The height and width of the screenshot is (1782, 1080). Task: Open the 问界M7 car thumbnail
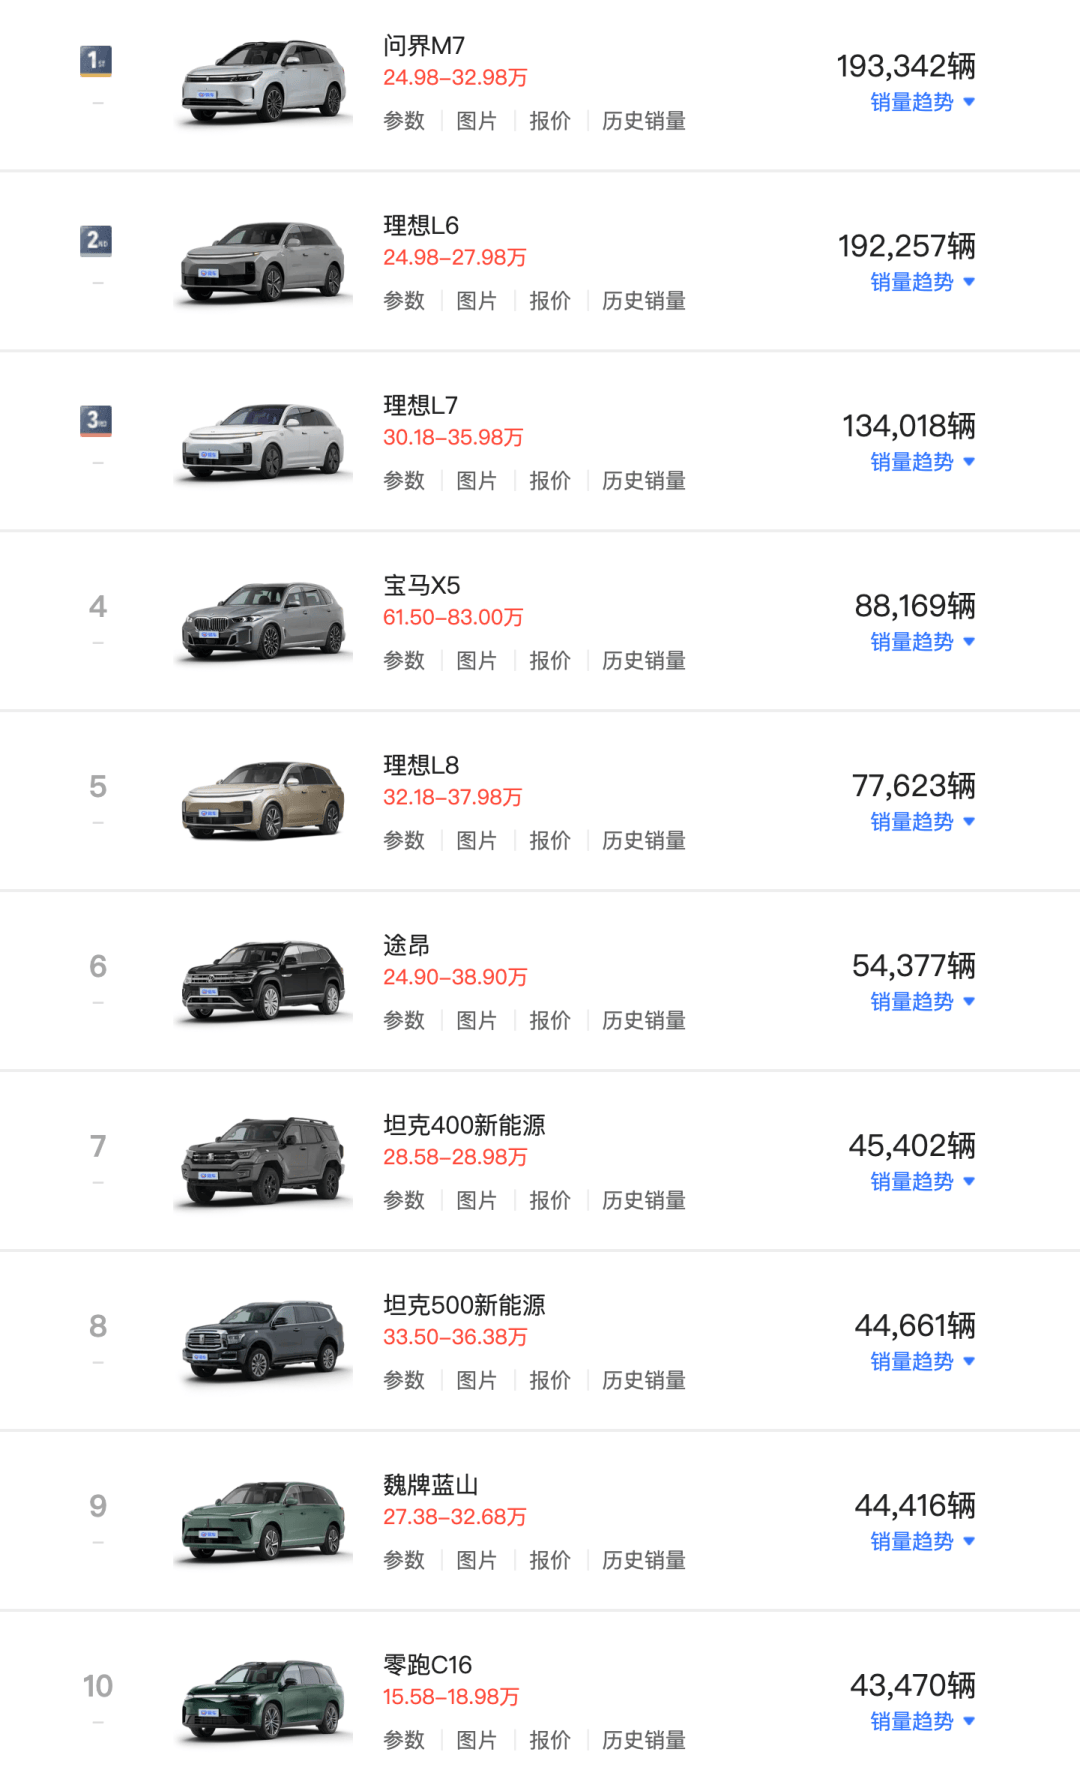point(264,82)
